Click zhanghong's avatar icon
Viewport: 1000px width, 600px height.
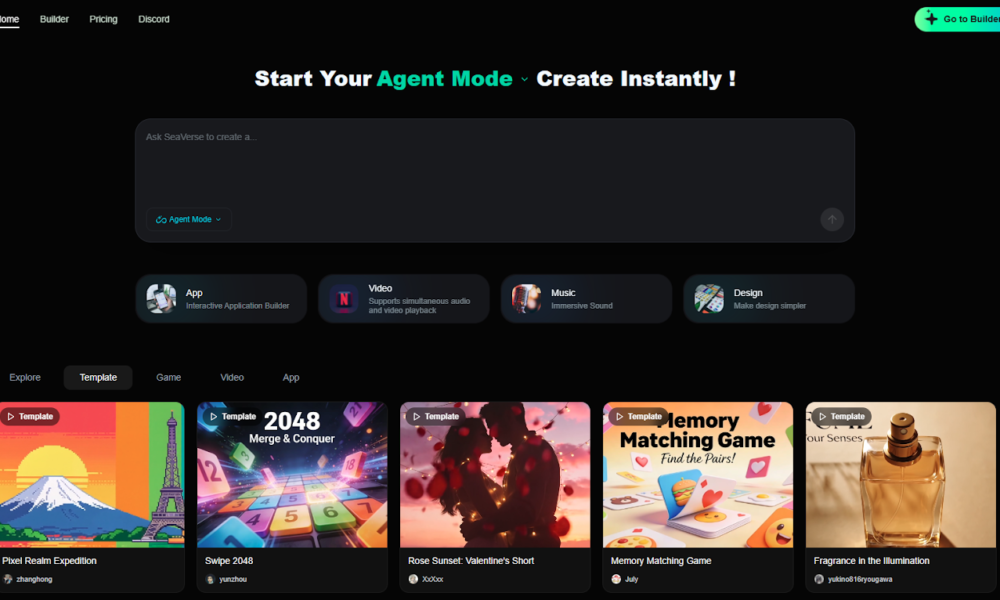8,579
